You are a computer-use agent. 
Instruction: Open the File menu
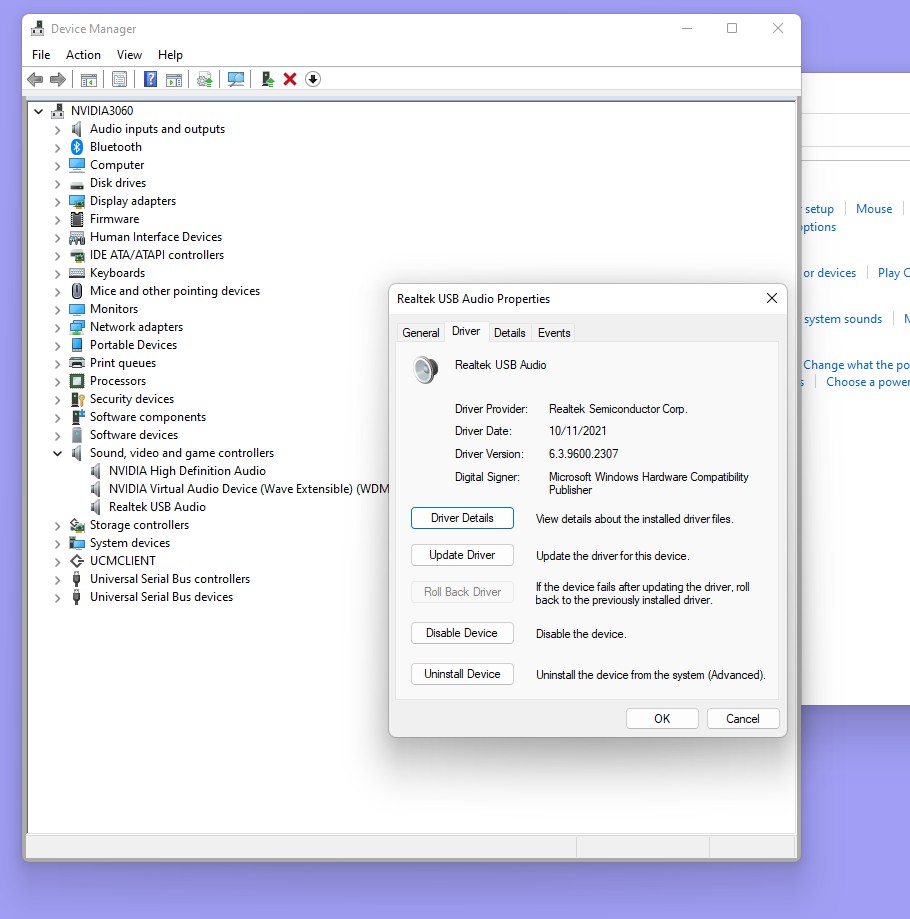[x=41, y=55]
